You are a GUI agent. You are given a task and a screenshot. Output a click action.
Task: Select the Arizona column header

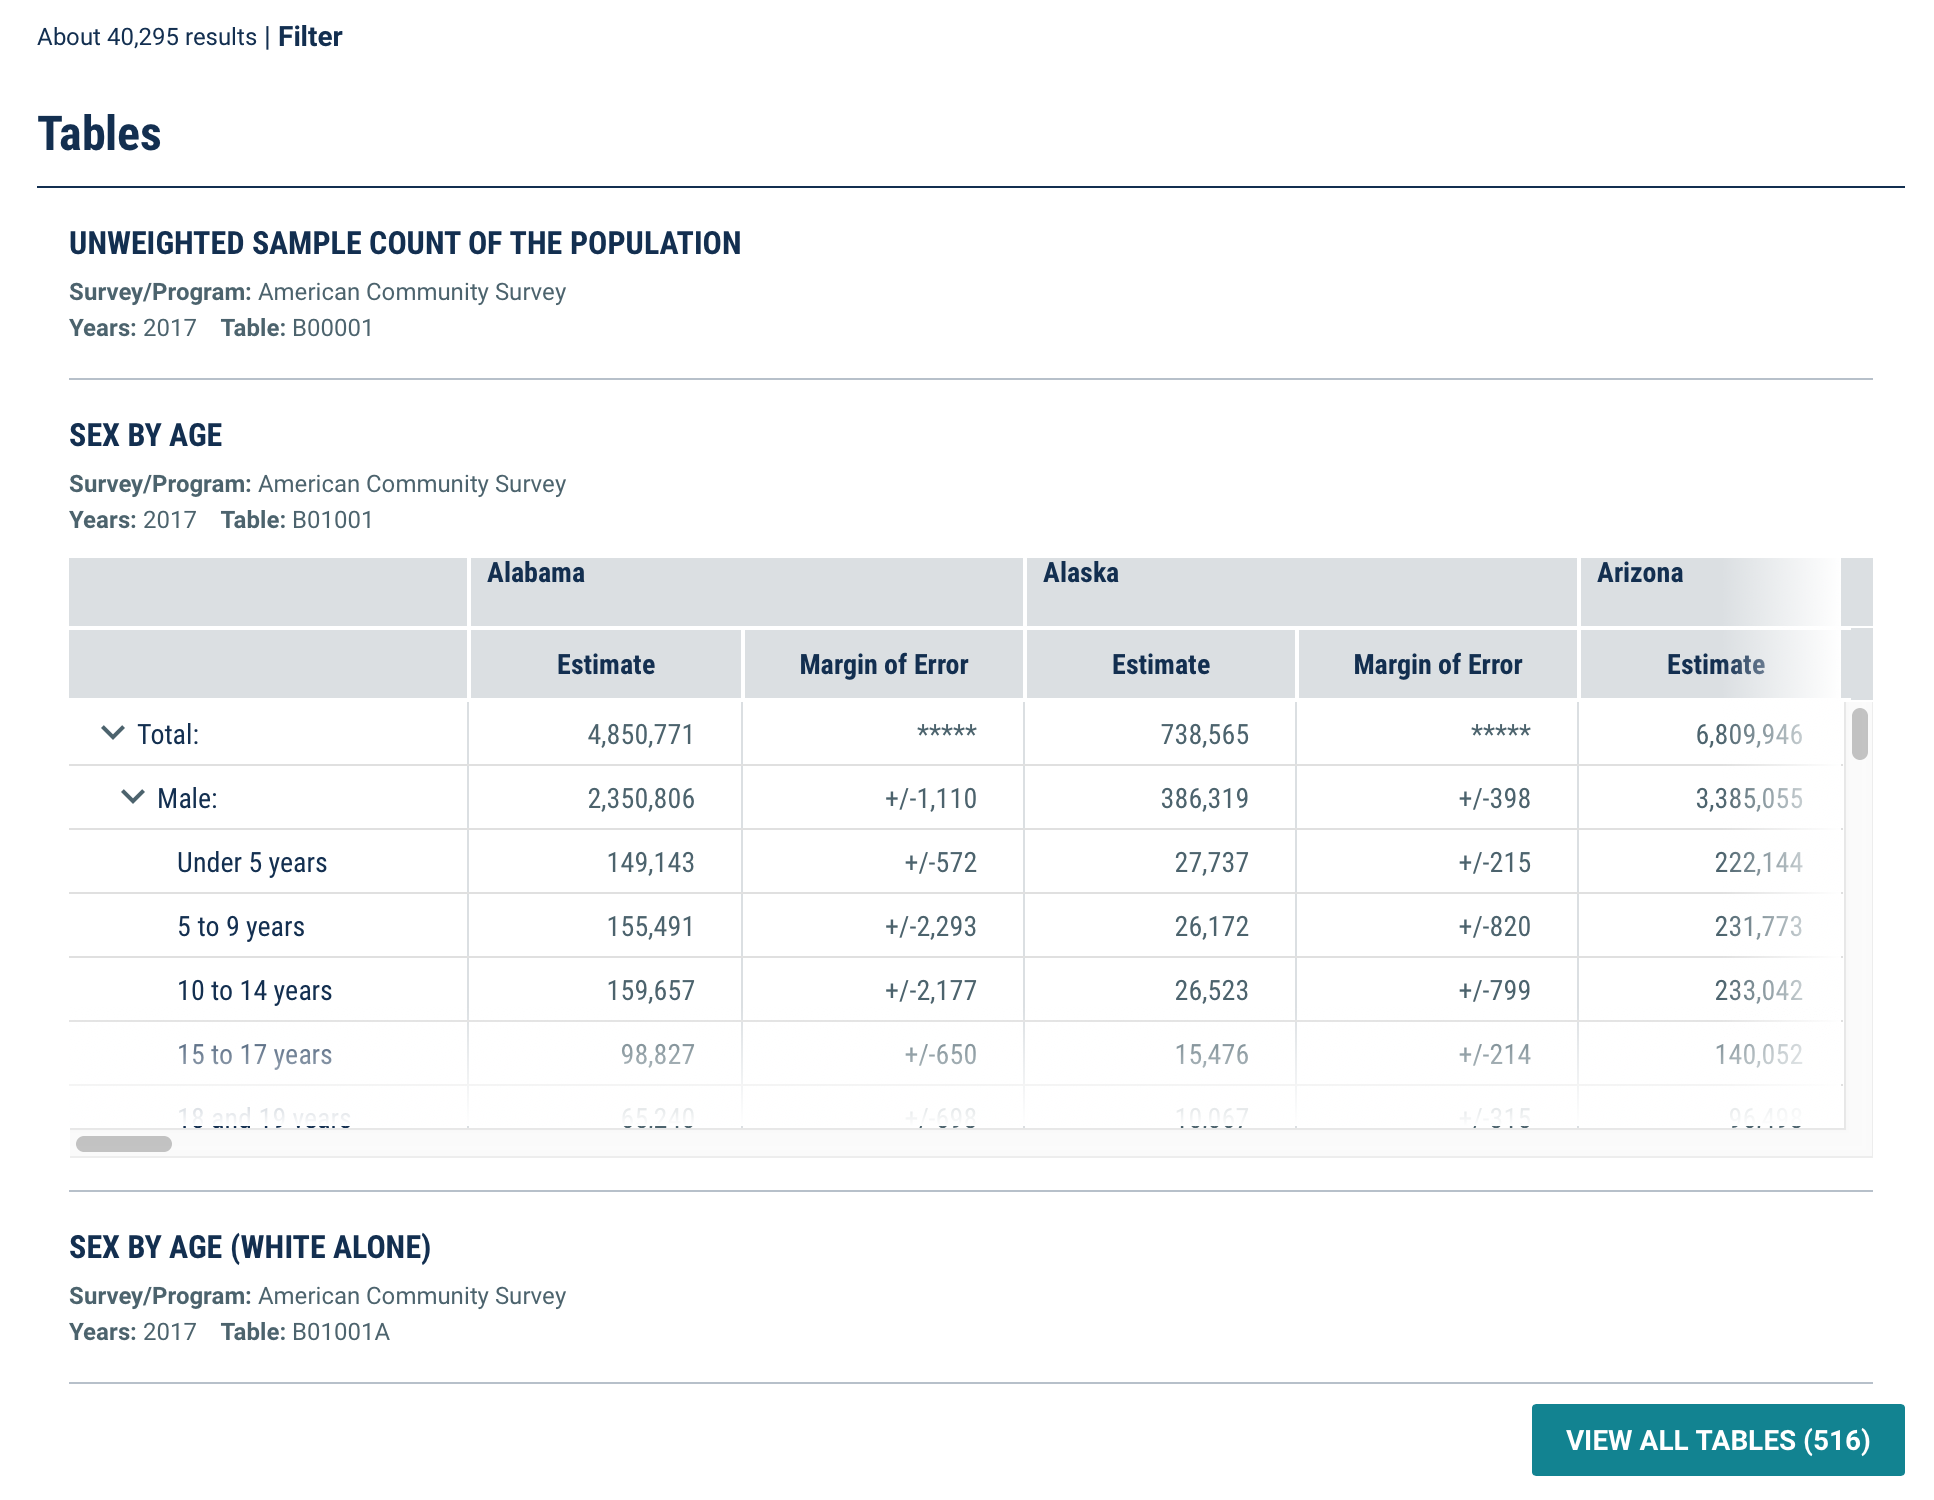tap(1639, 573)
